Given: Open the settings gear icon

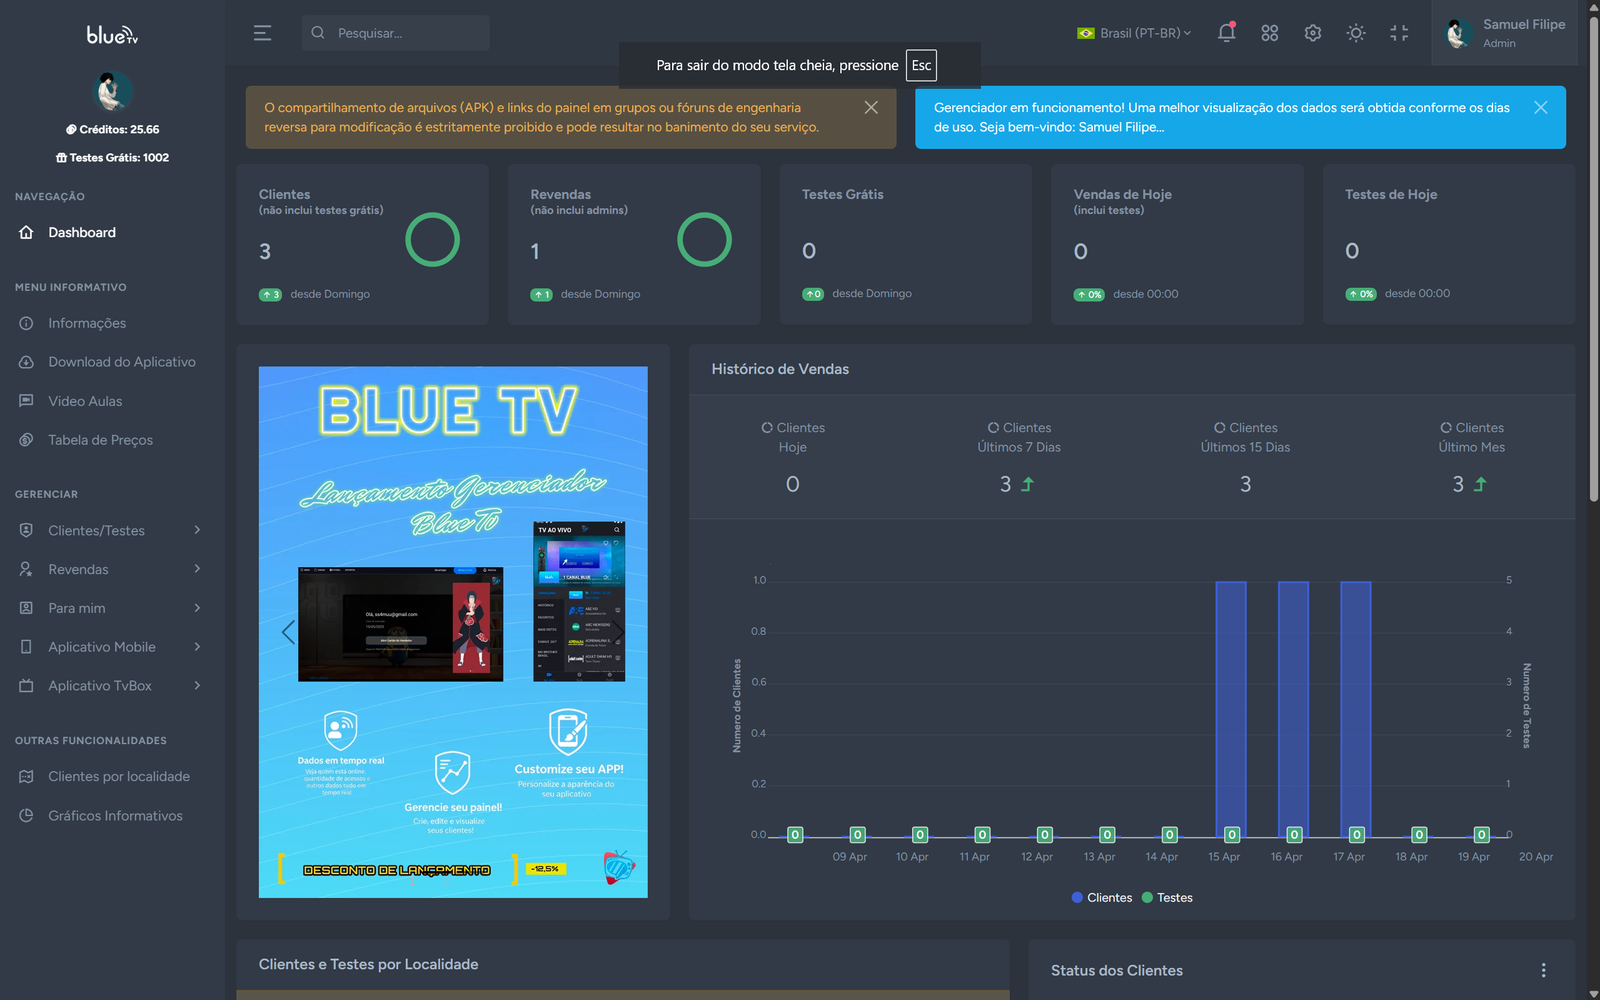Looking at the screenshot, I should click(1313, 33).
